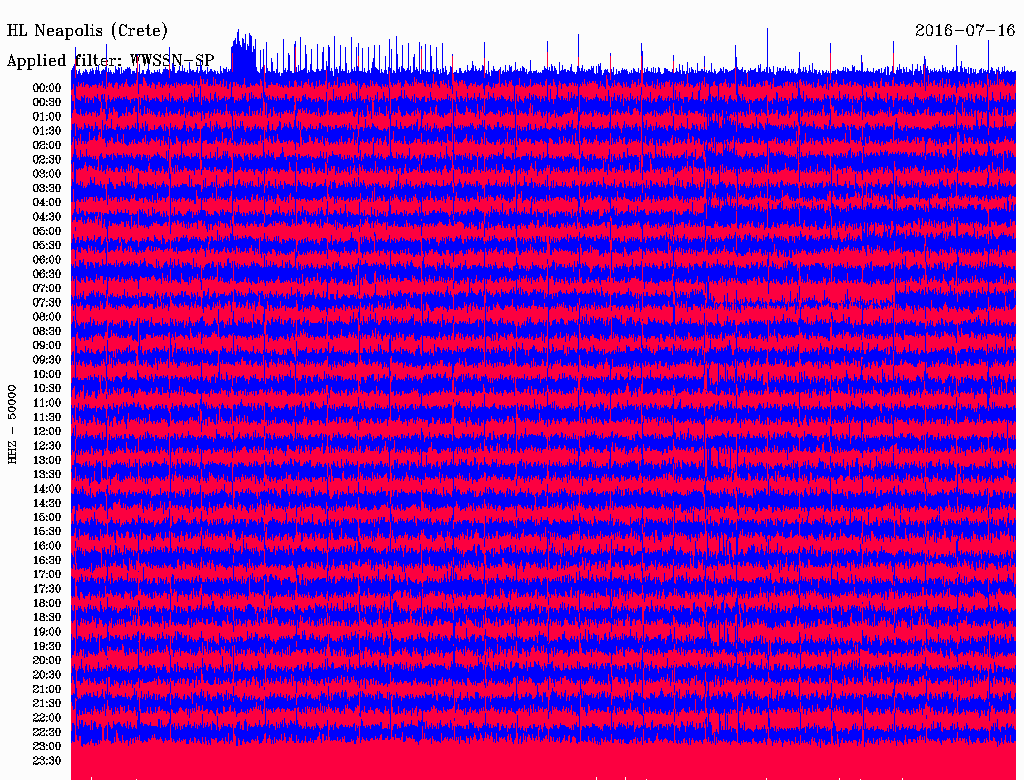The height and width of the screenshot is (780, 1024).
Task: Select the 00:00 time row label
Action: tap(47, 88)
